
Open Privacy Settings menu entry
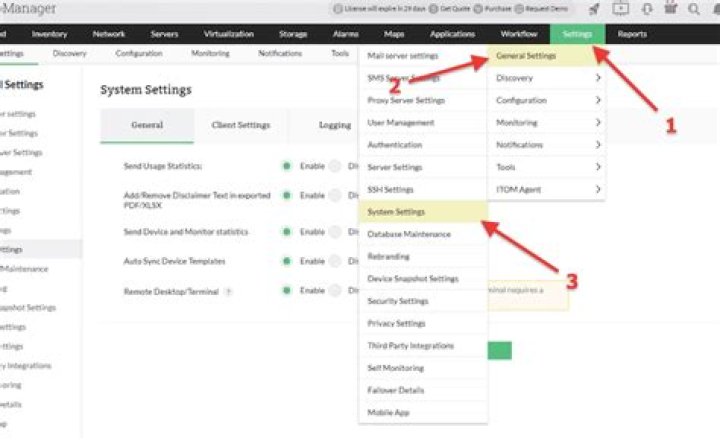[422, 323]
